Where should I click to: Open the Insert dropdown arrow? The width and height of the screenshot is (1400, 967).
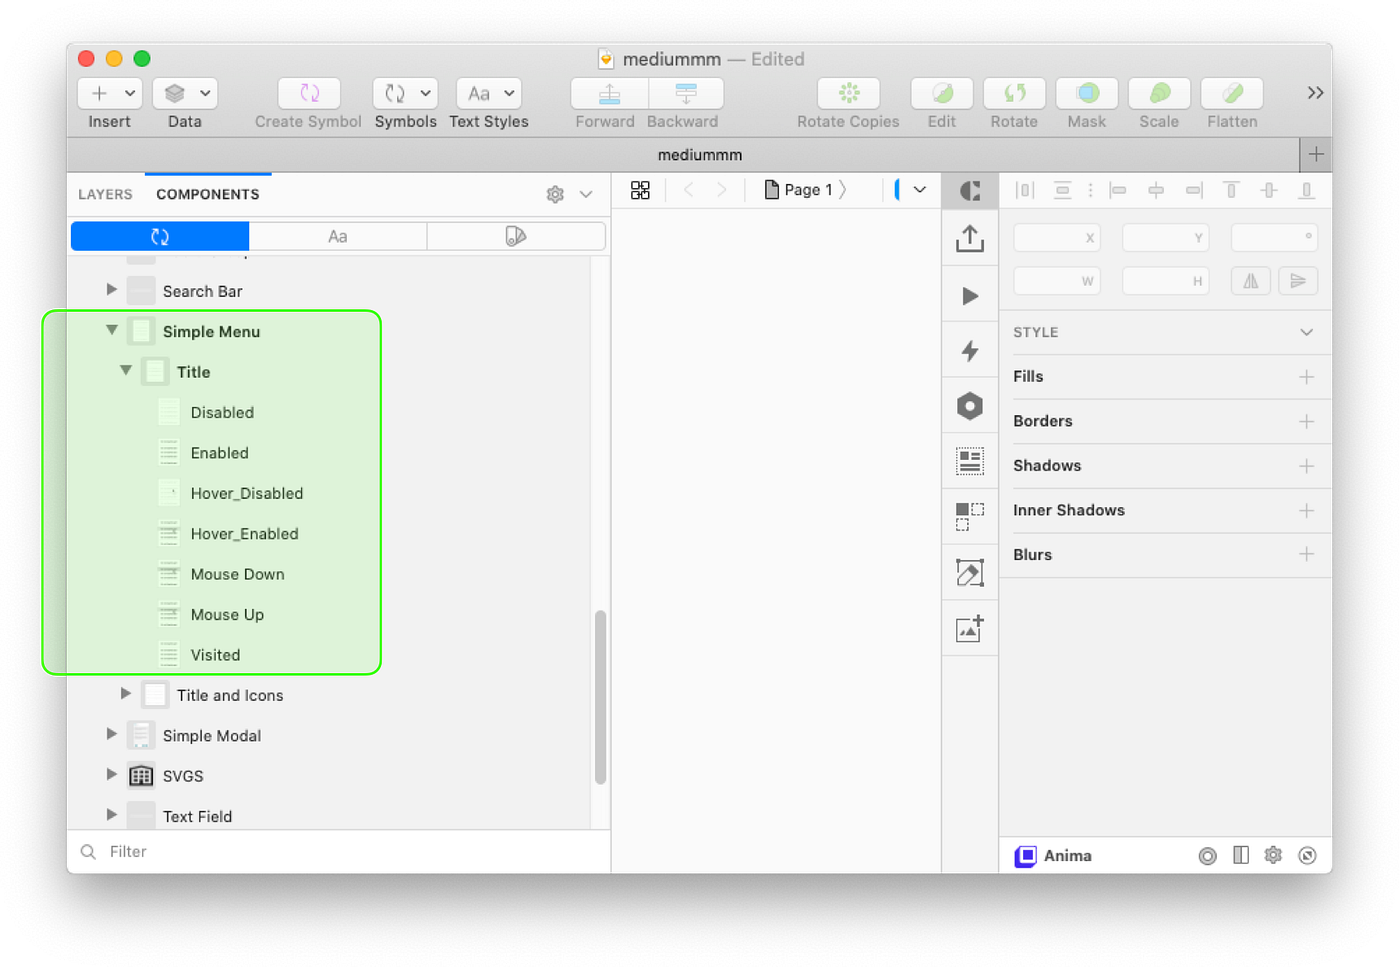tap(129, 92)
